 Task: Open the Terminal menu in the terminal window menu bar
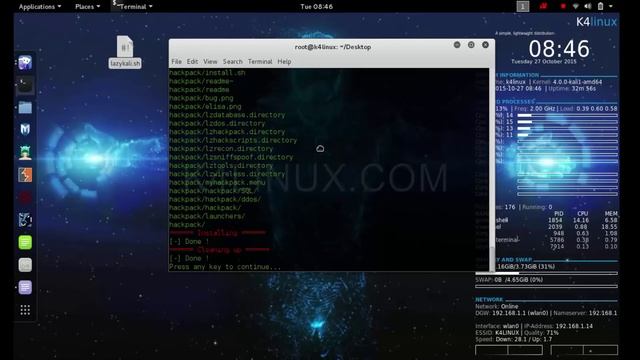point(260,62)
